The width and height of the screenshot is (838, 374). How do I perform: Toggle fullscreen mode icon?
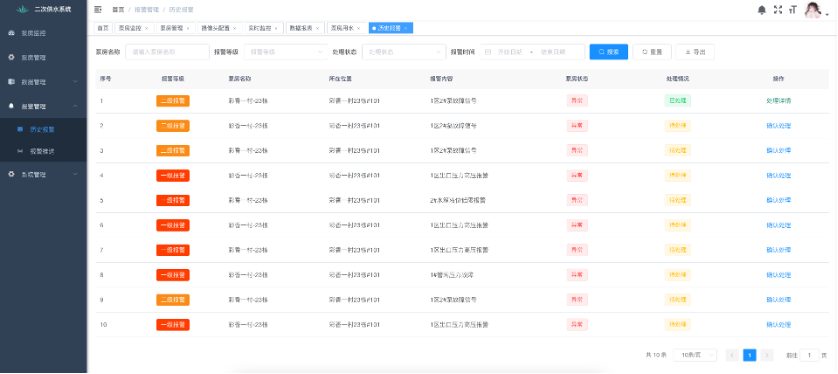coord(778,10)
